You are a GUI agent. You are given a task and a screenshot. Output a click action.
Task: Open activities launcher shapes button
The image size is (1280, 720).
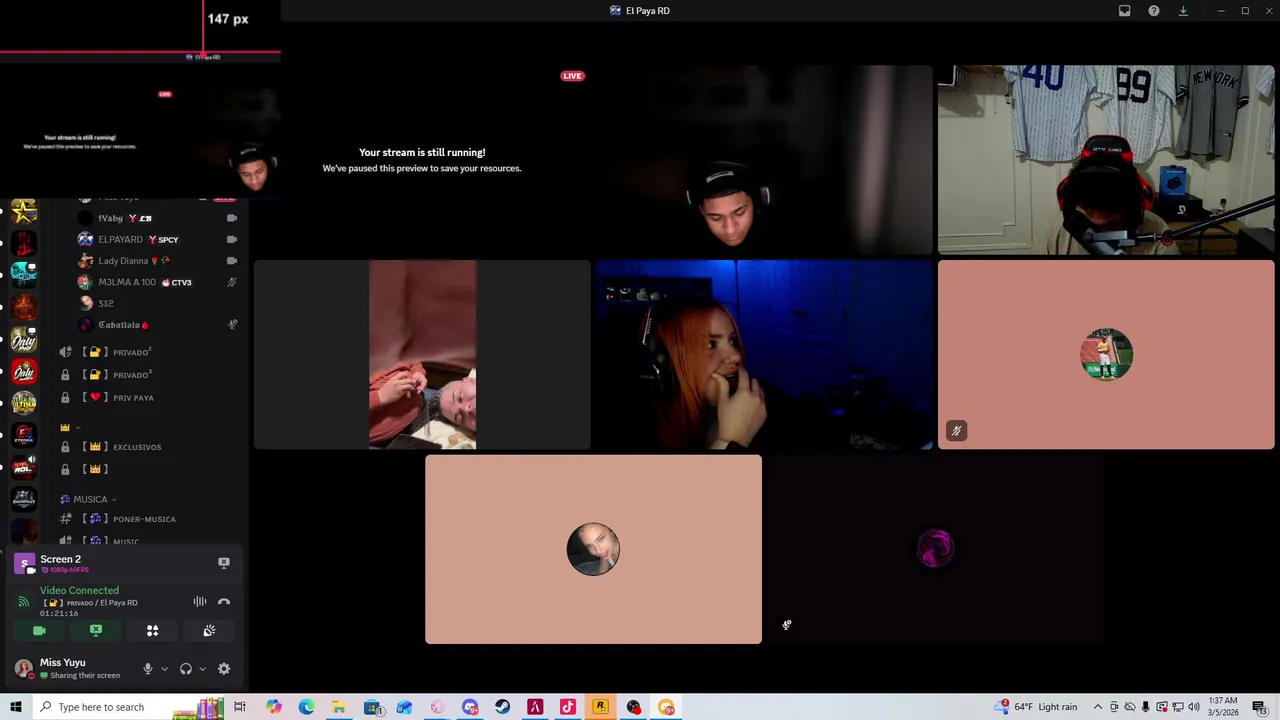click(153, 631)
